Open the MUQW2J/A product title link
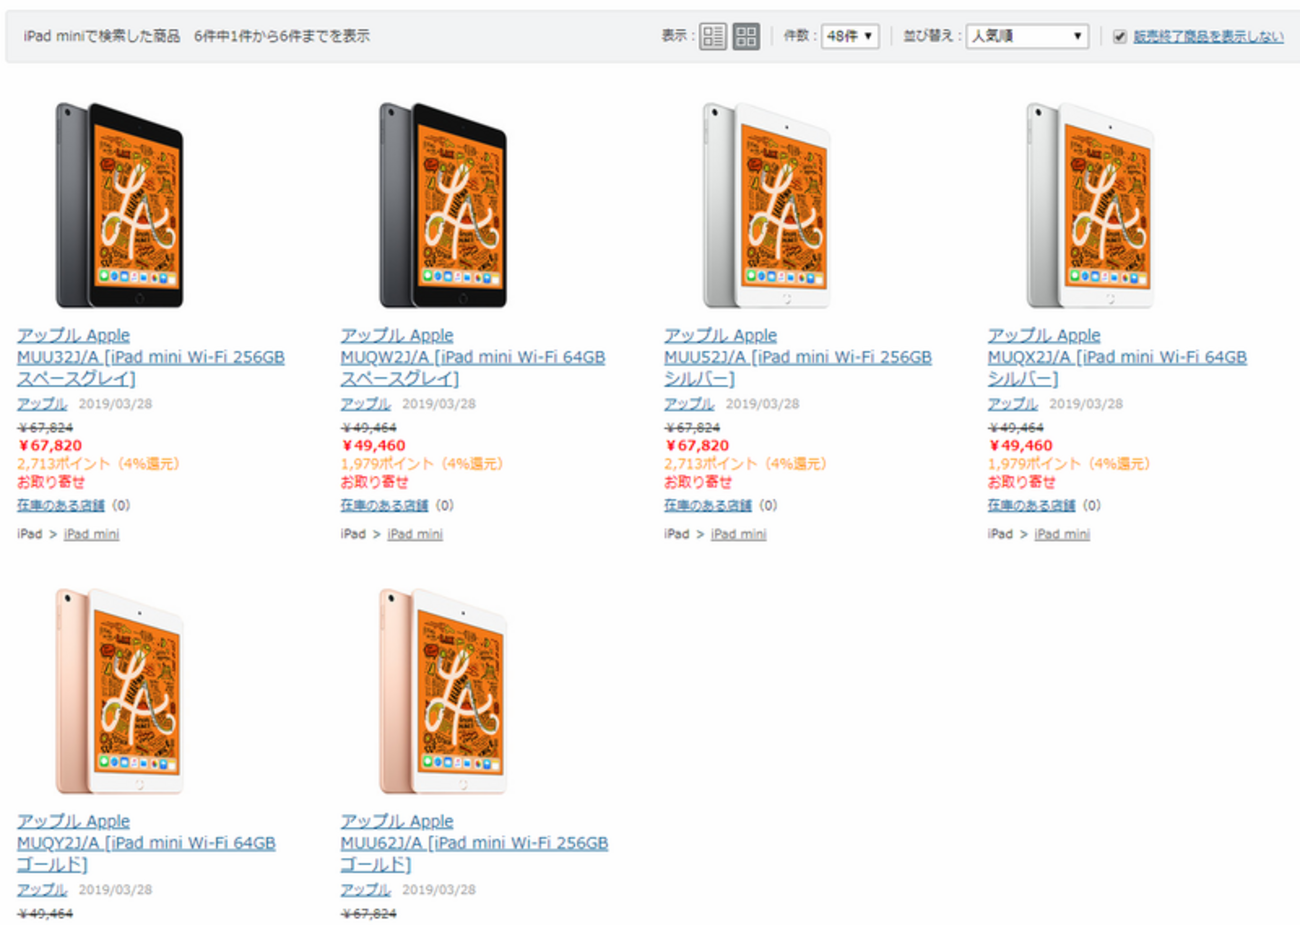This screenshot has width=1300, height=925. click(472, 357)
